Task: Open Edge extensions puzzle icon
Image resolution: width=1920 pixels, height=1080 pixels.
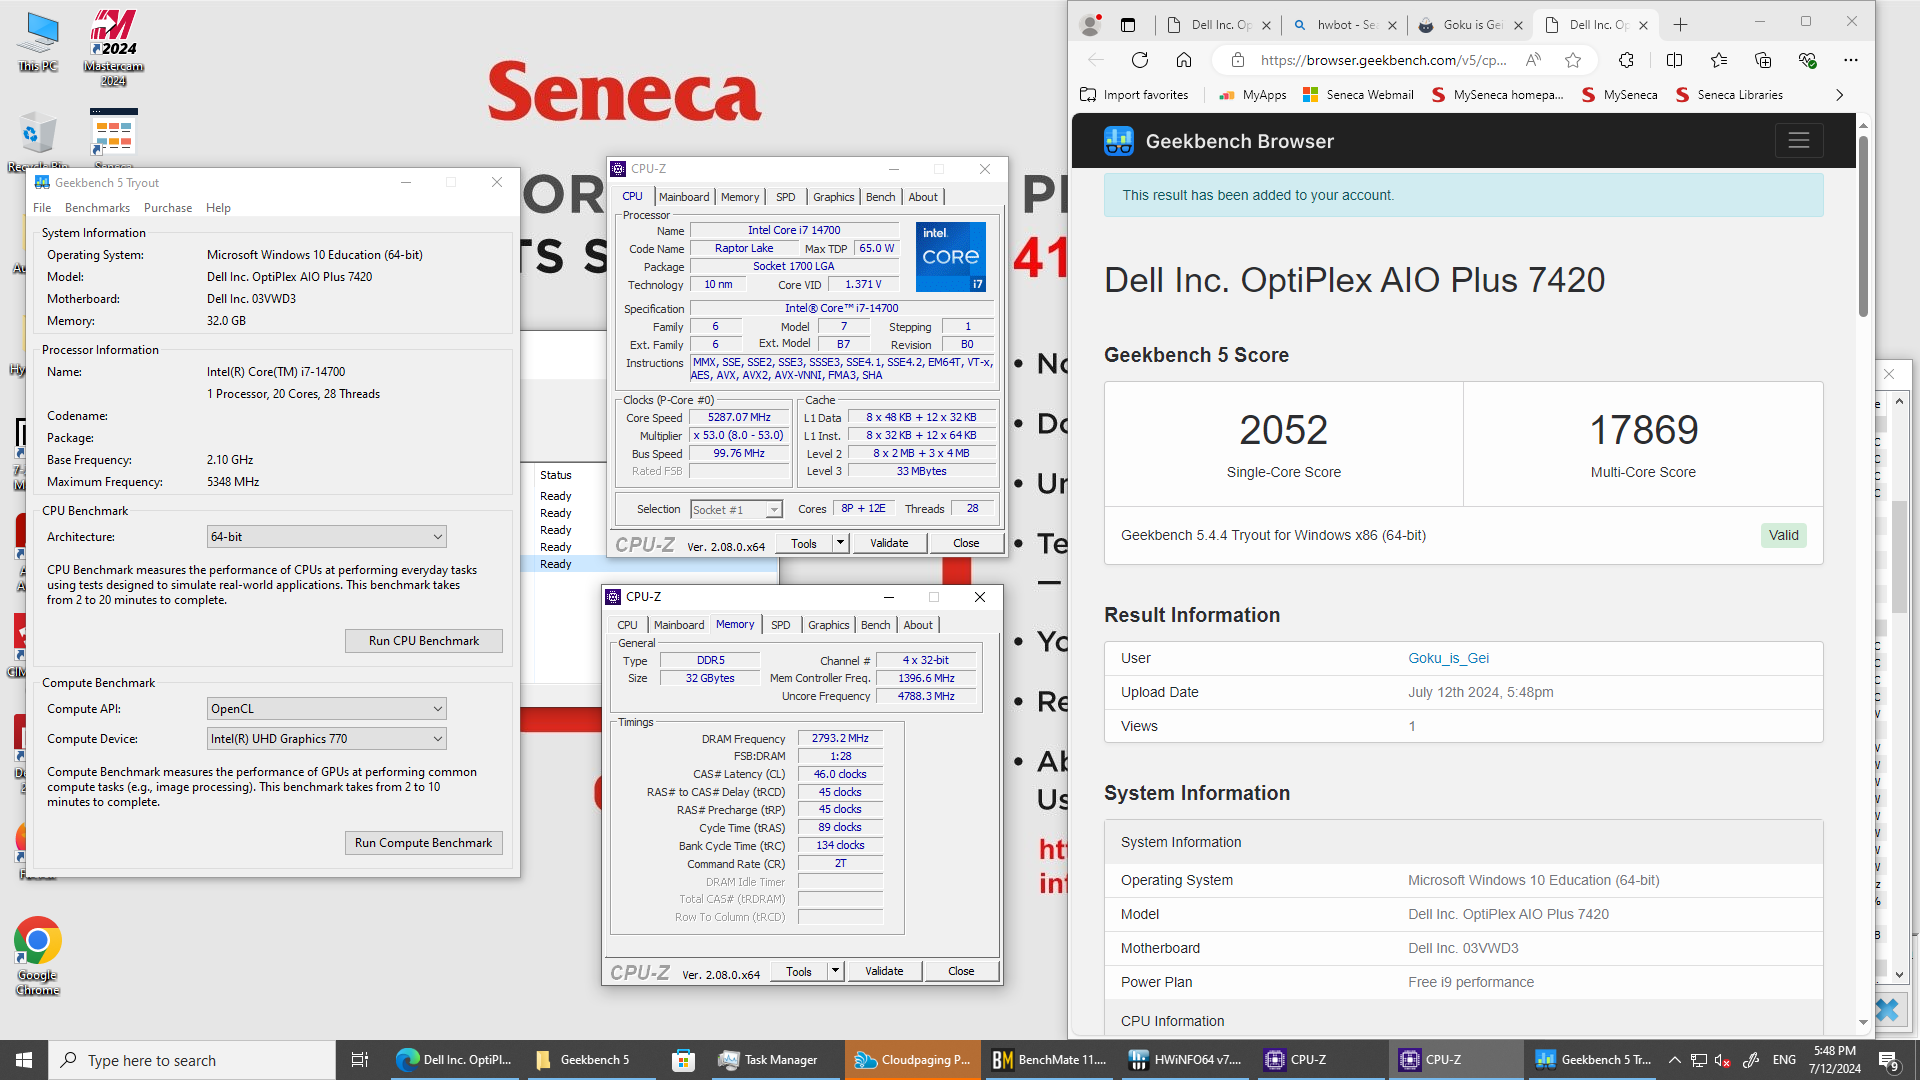Action: click(x=1626, y=60)
